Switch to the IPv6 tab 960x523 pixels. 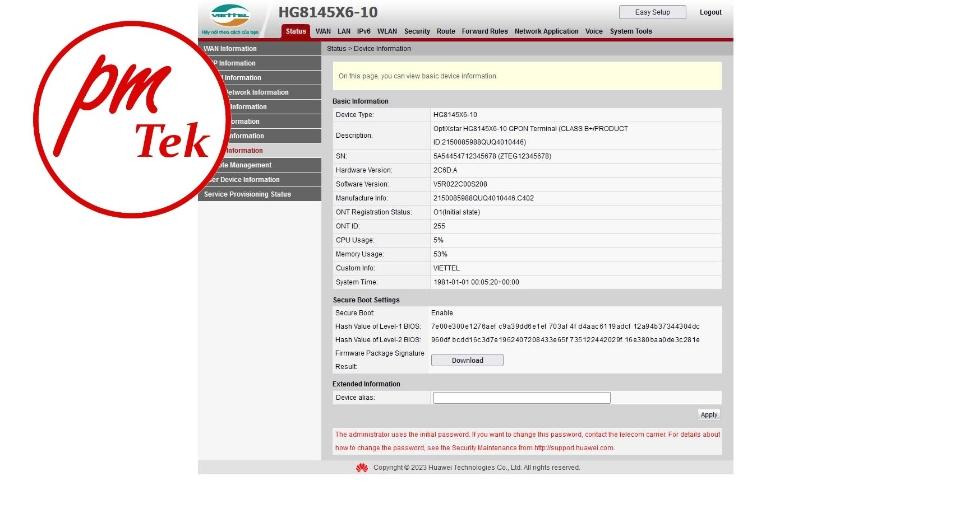(x=364, y=31)
